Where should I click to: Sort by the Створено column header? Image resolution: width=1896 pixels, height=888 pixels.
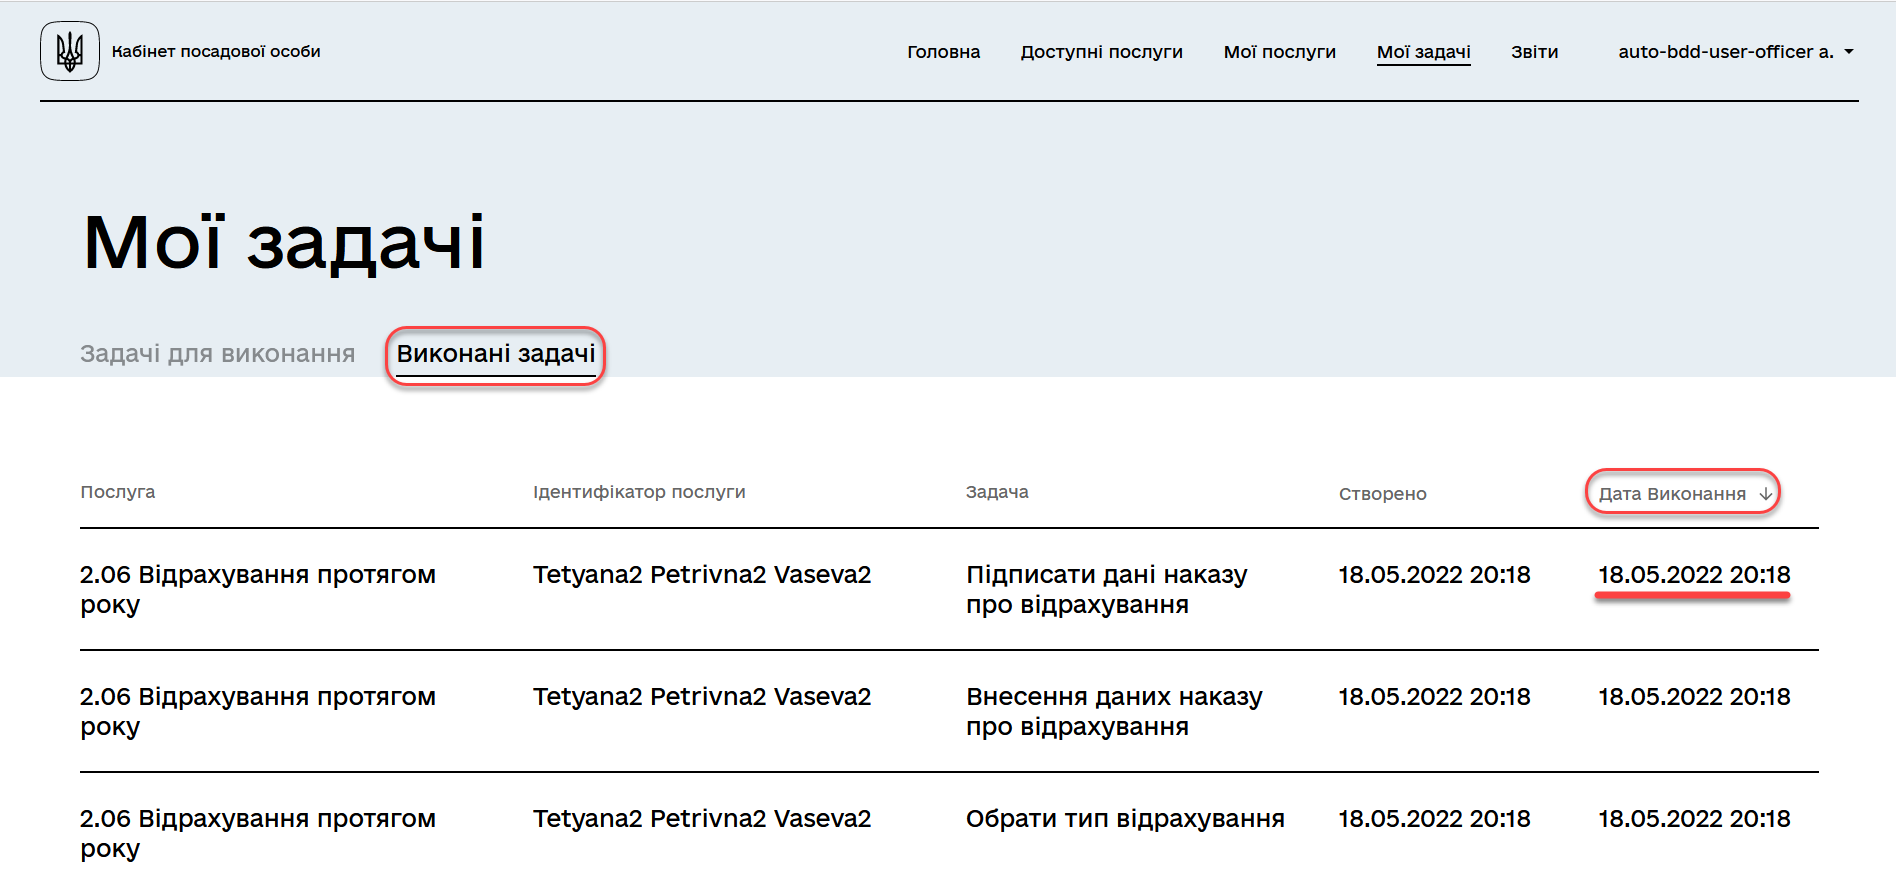1382,494
